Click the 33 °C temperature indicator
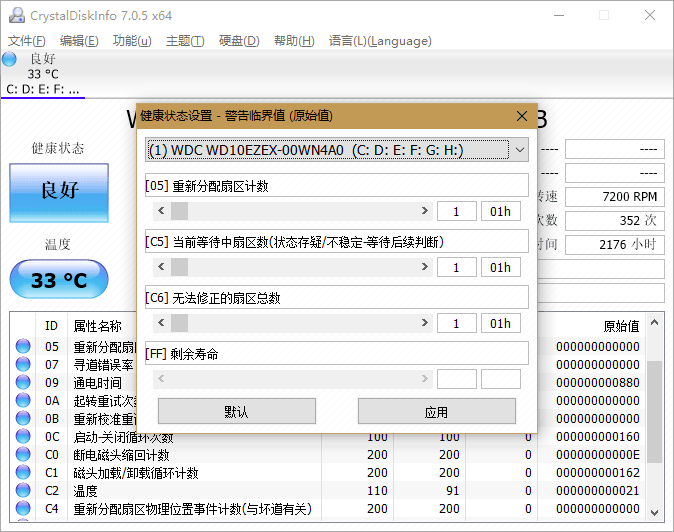Image resolution: width=674 pixels, height=532 pixels. [58, 280]
